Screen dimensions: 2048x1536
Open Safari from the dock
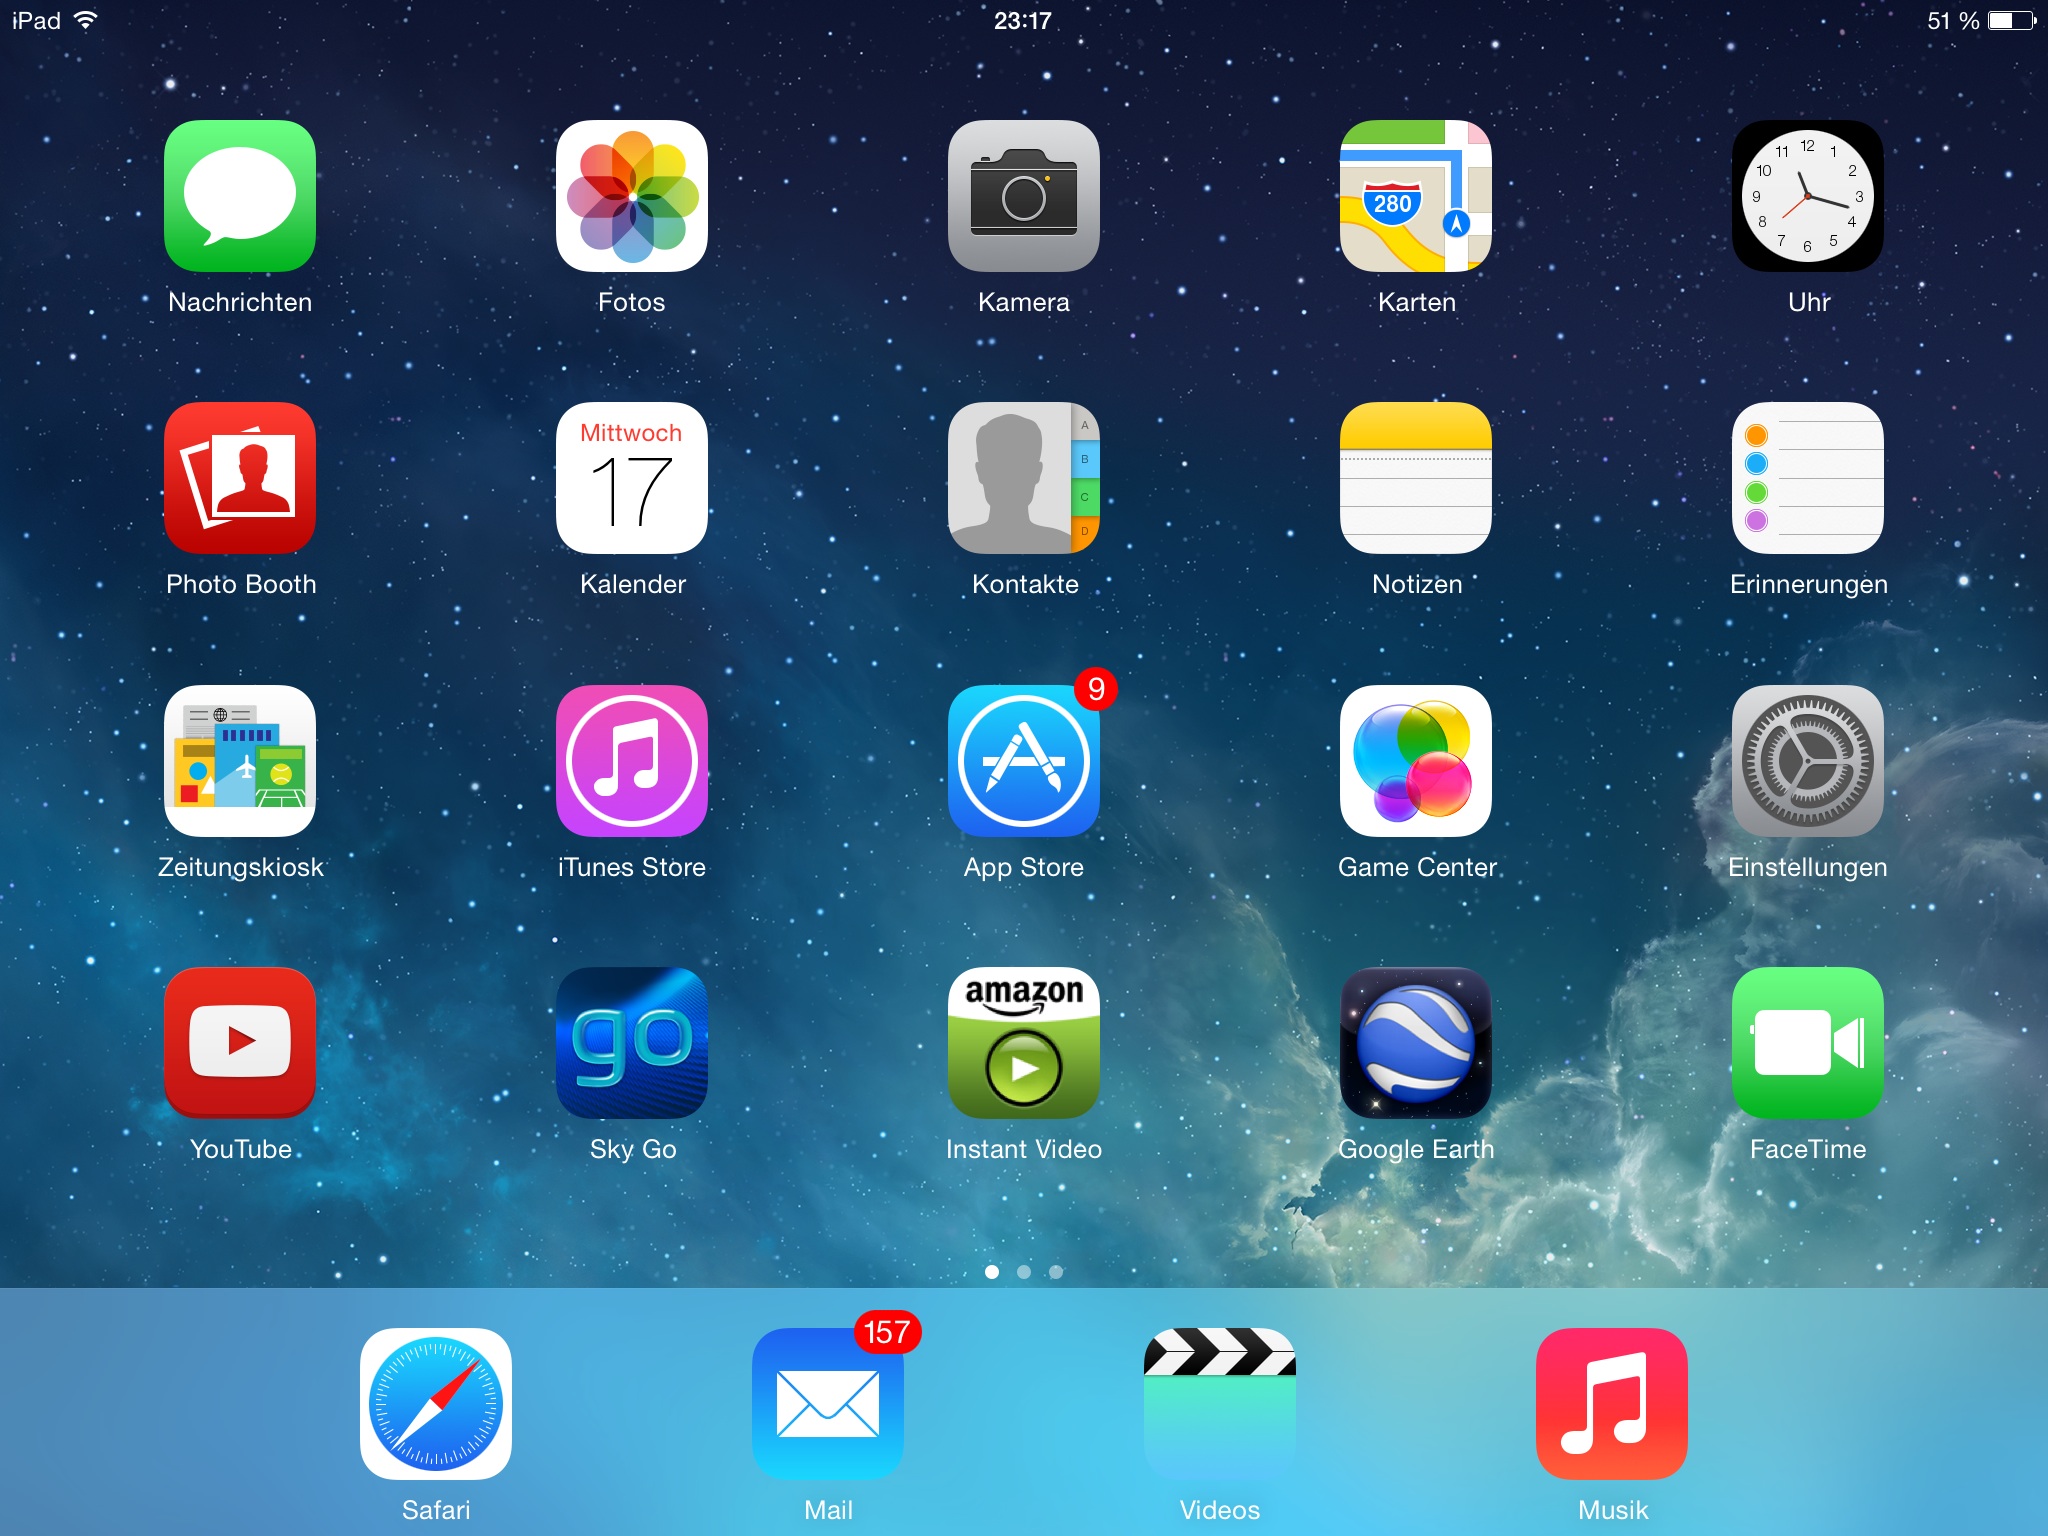[x=436, y=1404]
